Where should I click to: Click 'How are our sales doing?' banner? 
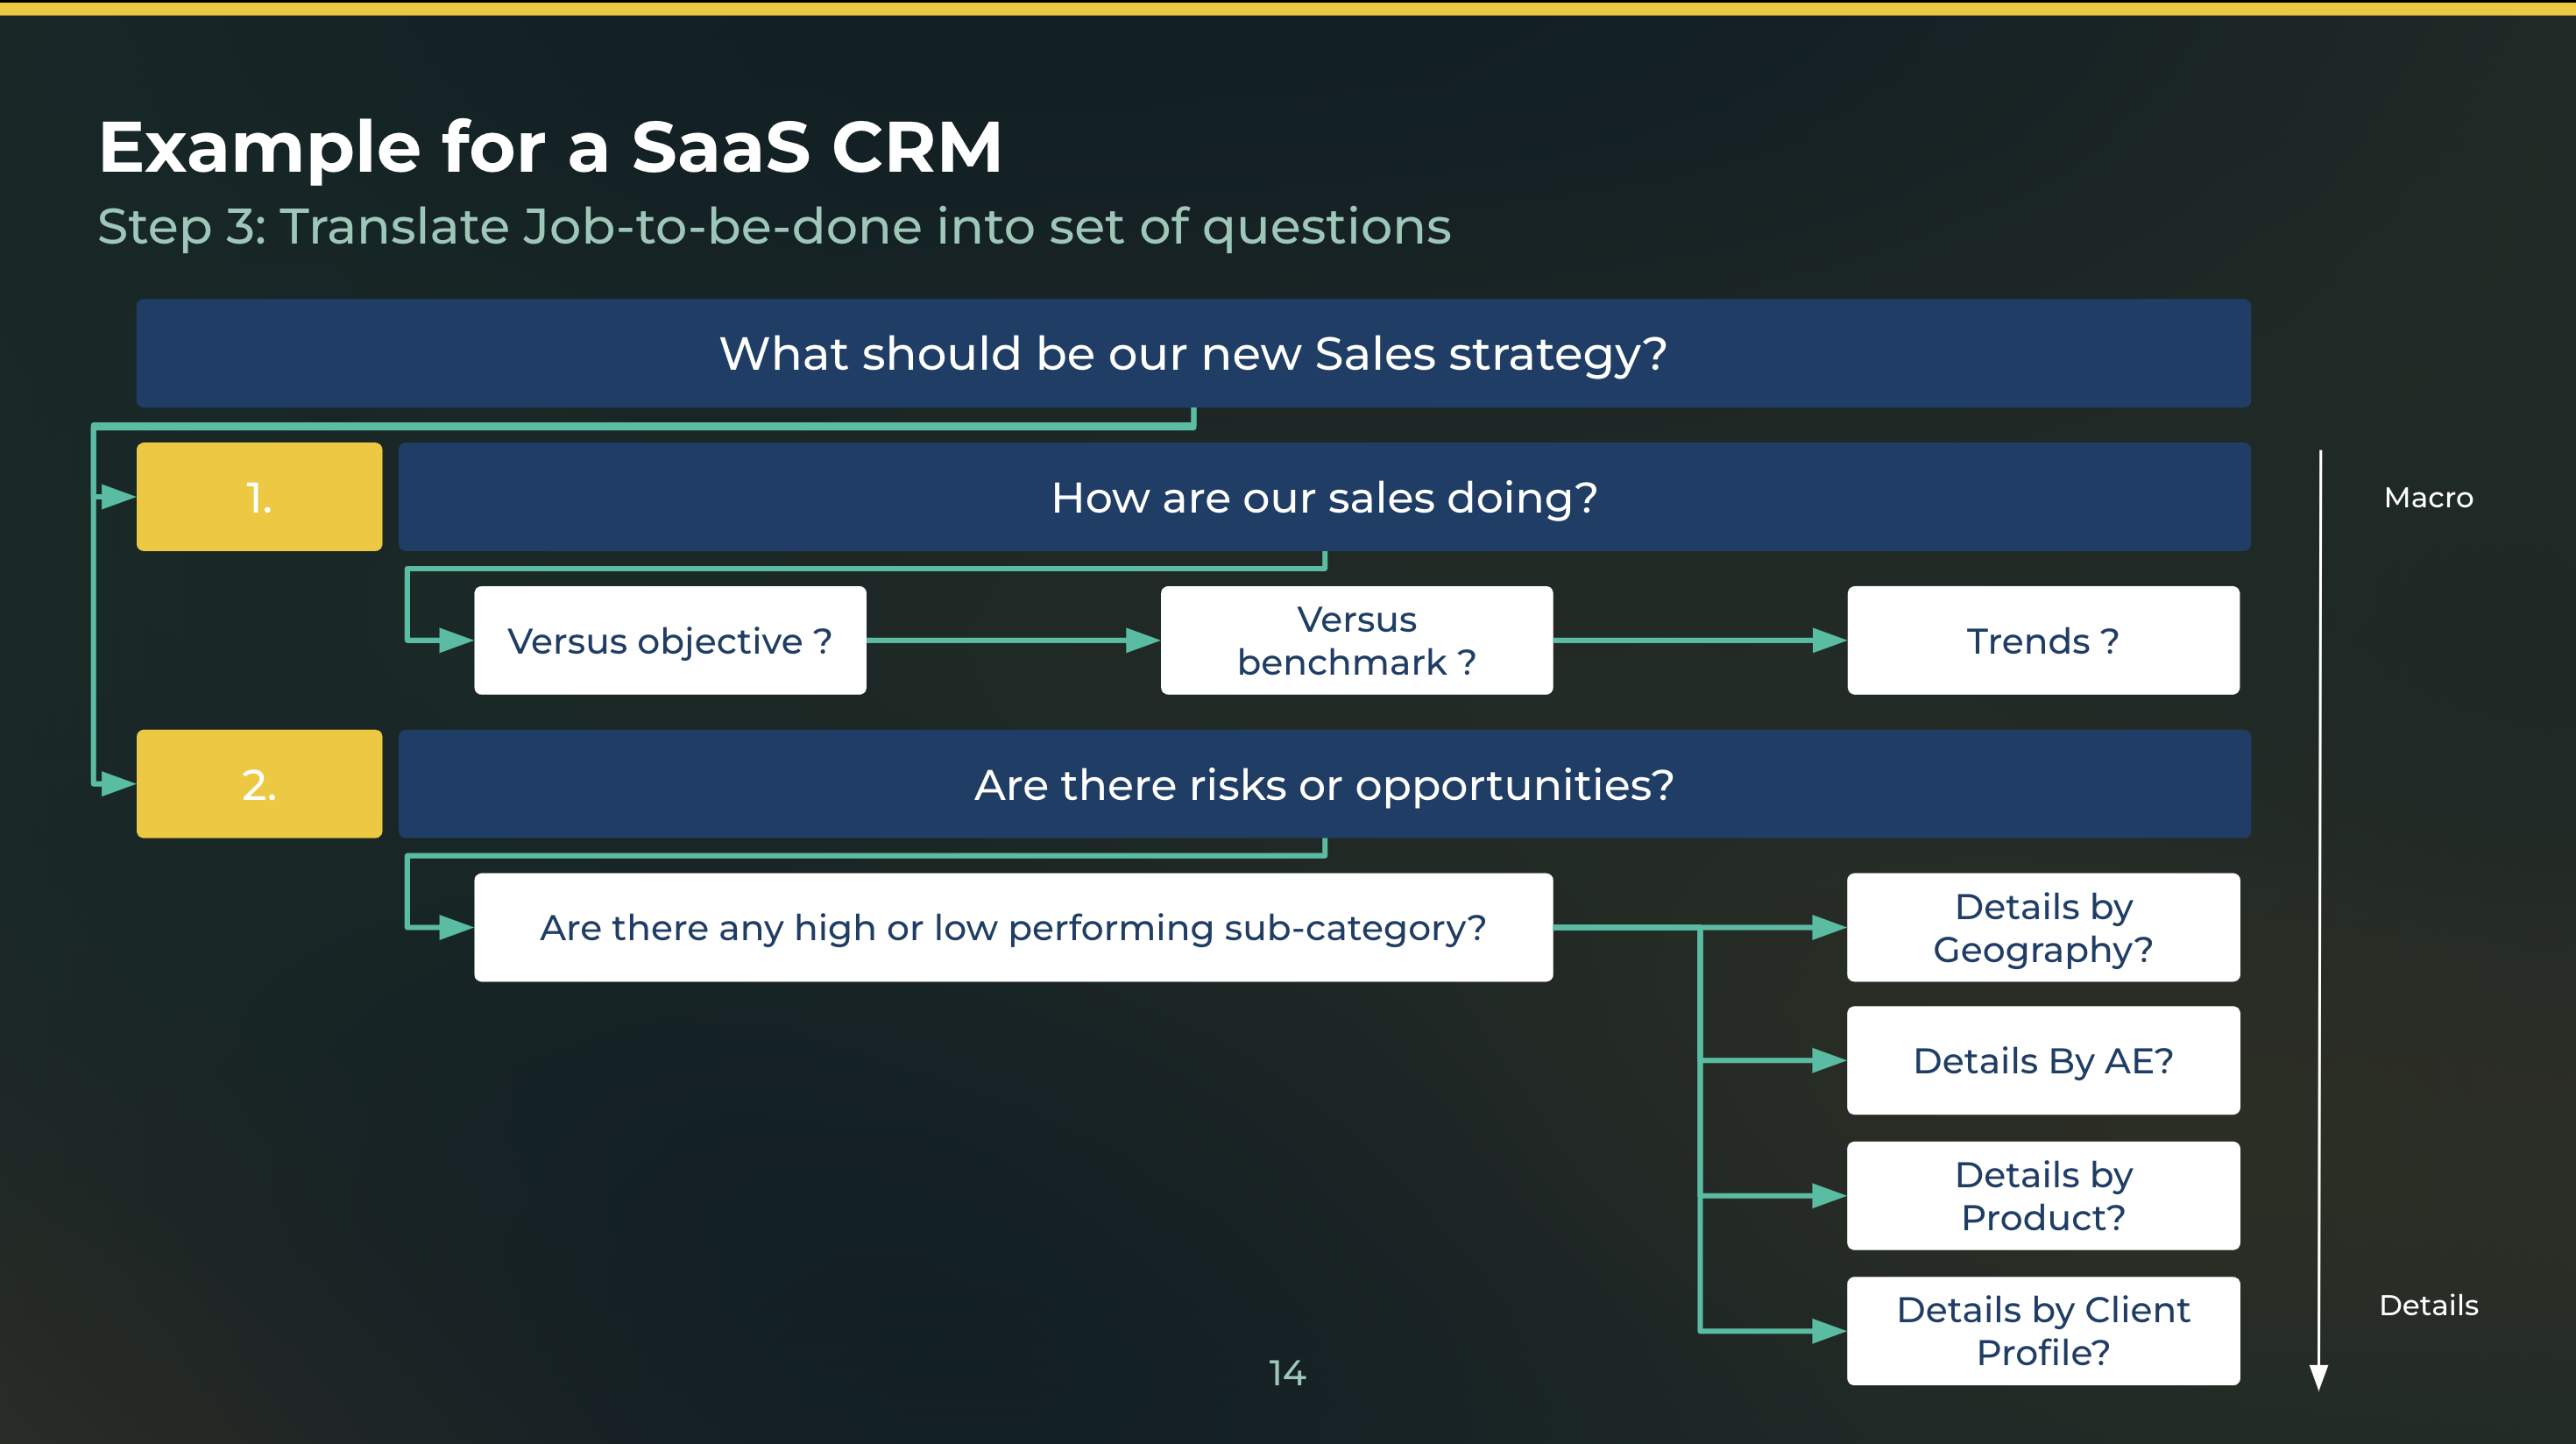1323,497
